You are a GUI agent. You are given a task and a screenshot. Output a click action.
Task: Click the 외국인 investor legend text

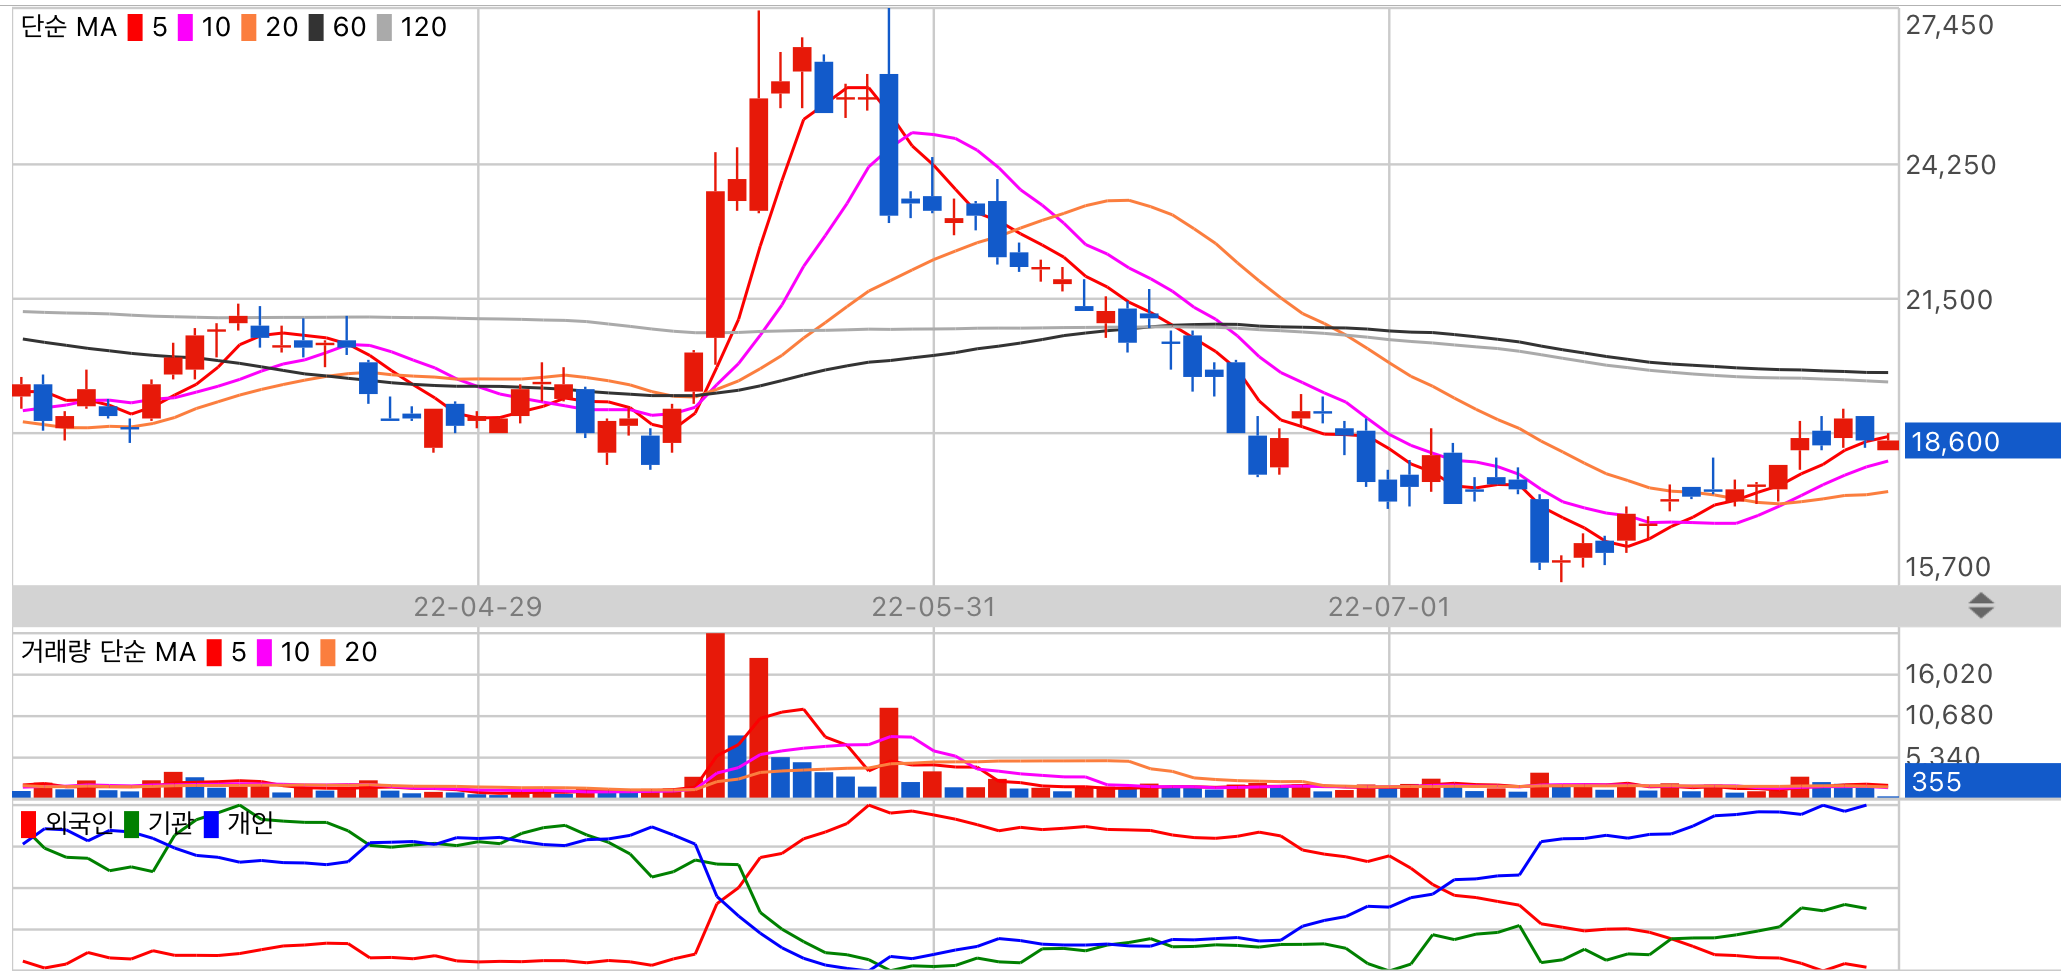click(x=80, y=823)
